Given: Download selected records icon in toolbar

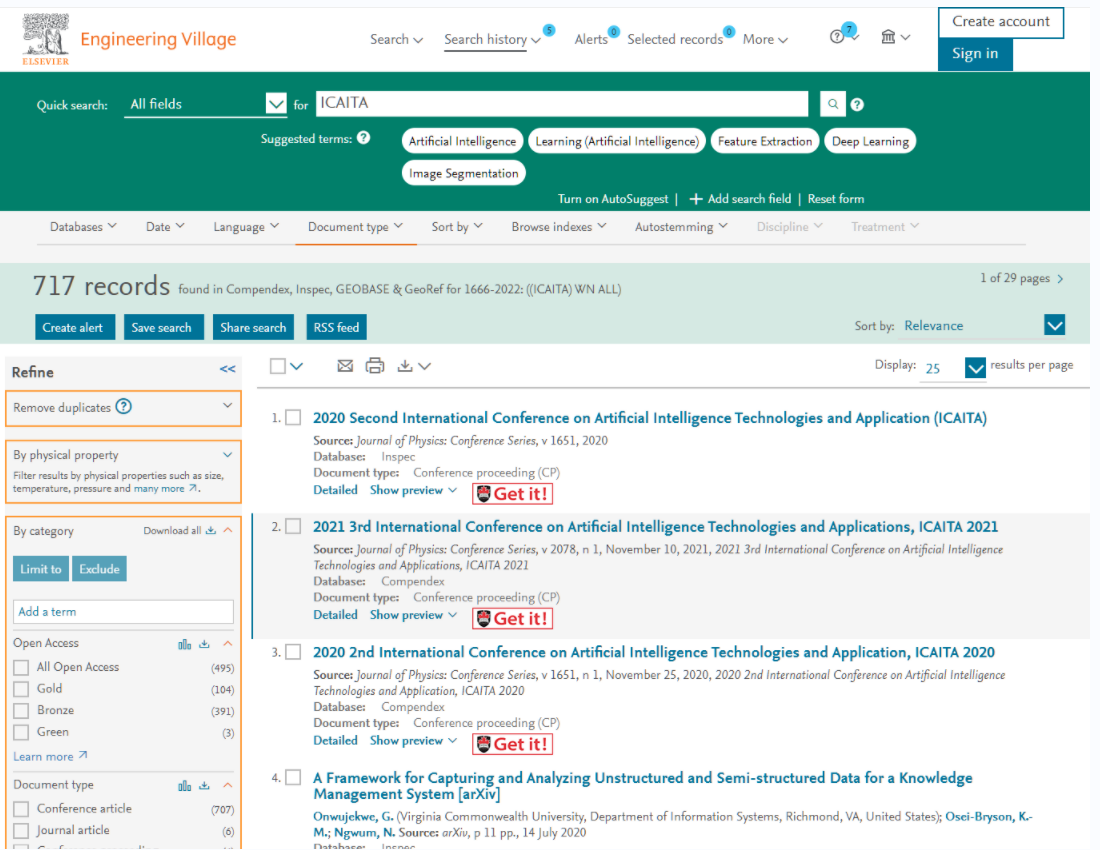Looking at the screenshot, I should (405, 366).
